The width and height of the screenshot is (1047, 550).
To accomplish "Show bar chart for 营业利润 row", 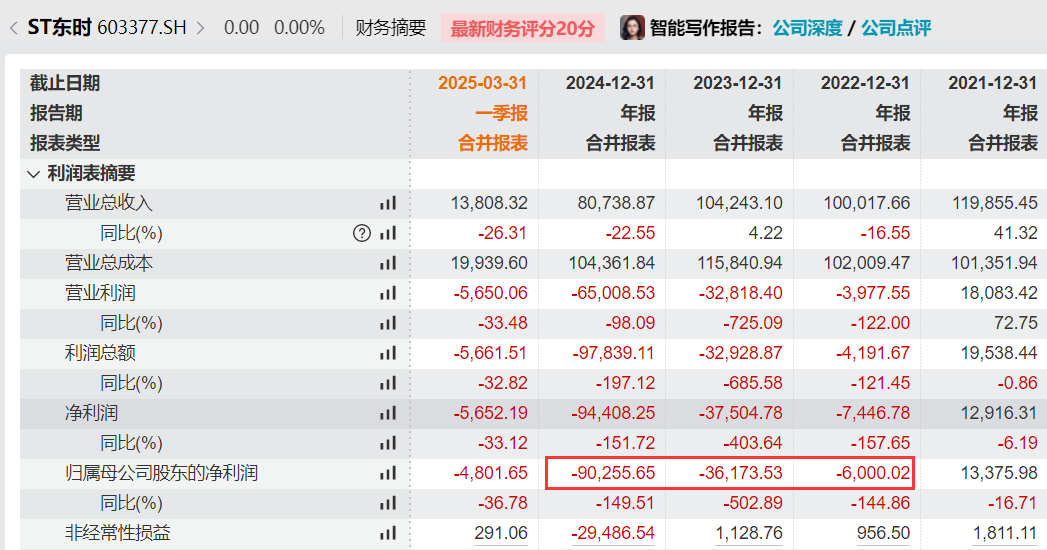I will coord(387,293).
